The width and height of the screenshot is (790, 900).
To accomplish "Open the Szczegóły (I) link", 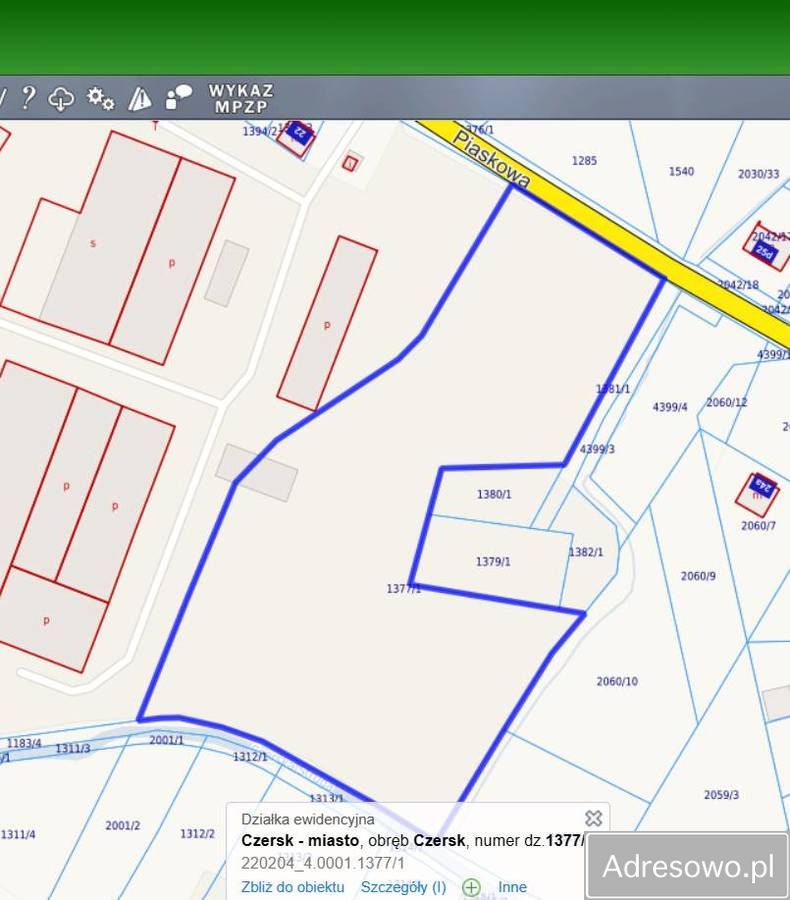I will [403, 887].
